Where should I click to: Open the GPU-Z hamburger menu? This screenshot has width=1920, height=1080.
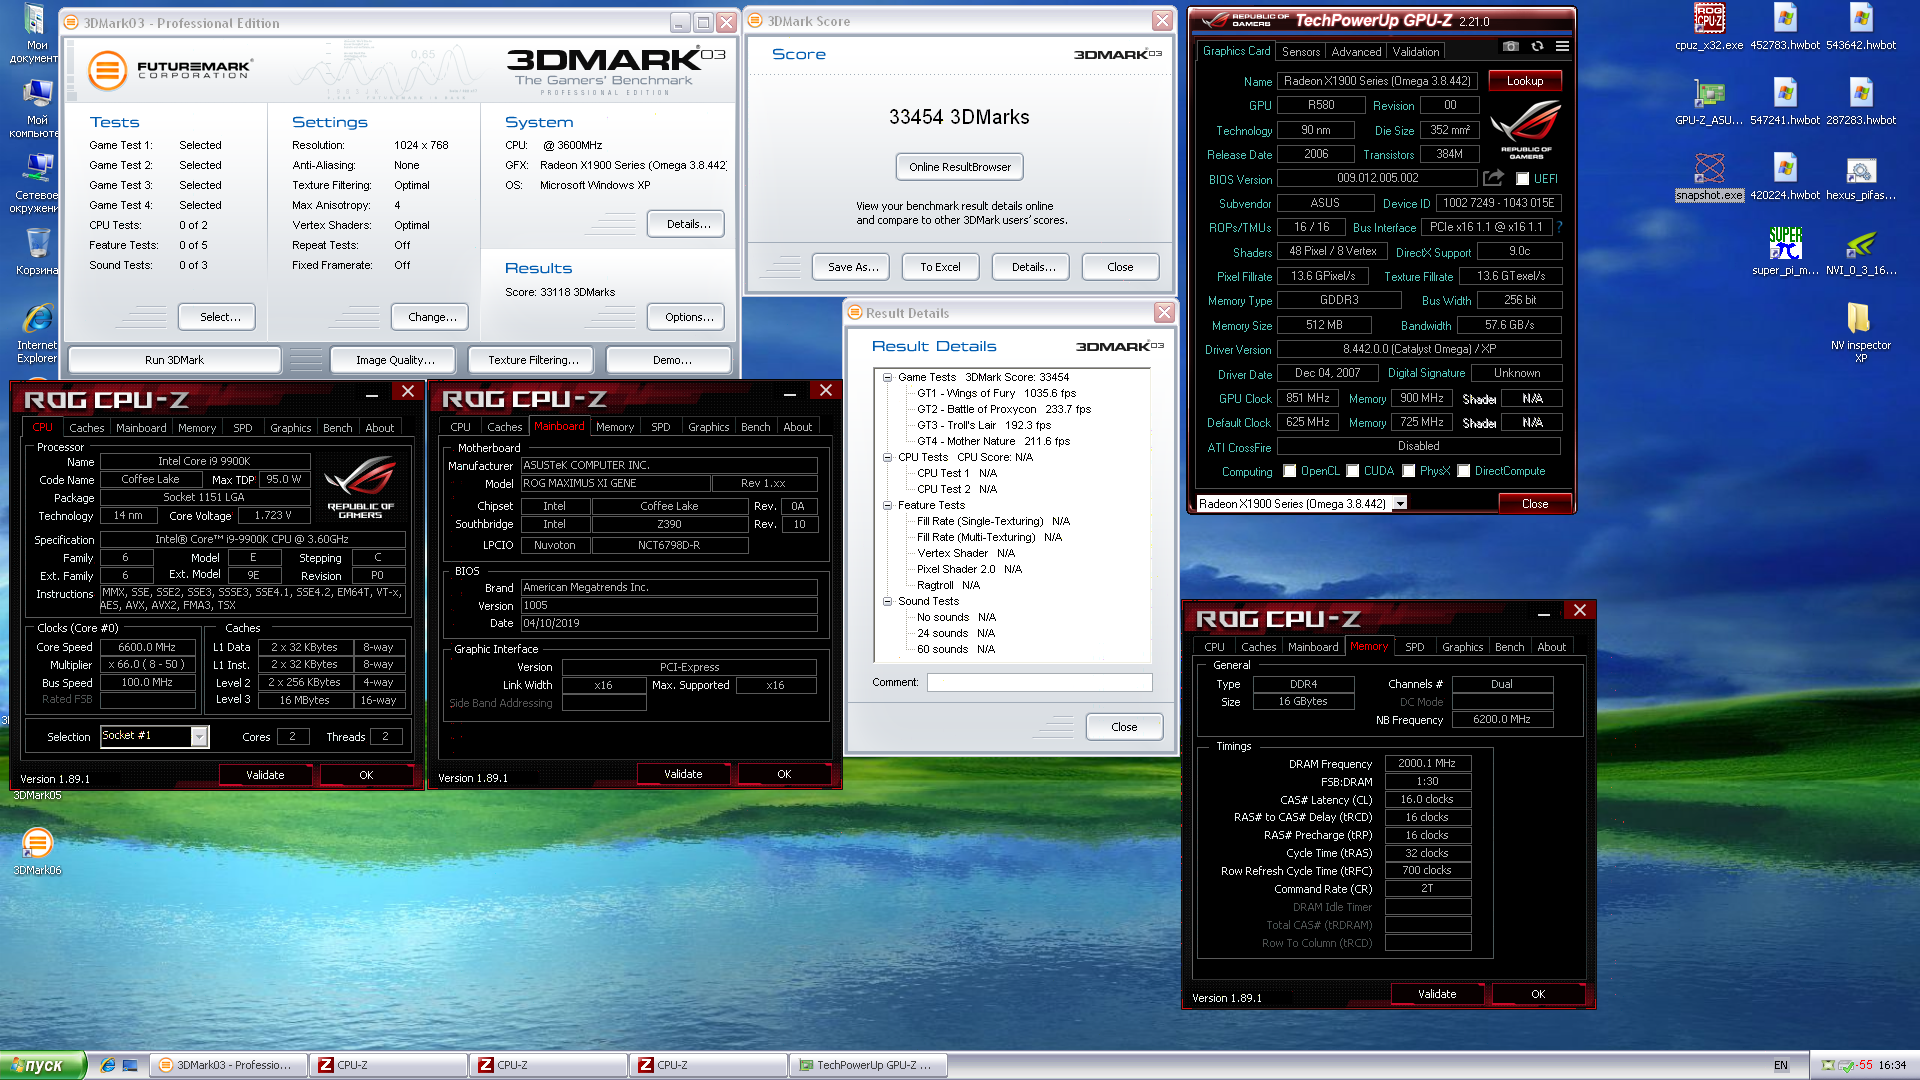[x=1562, y=47]
